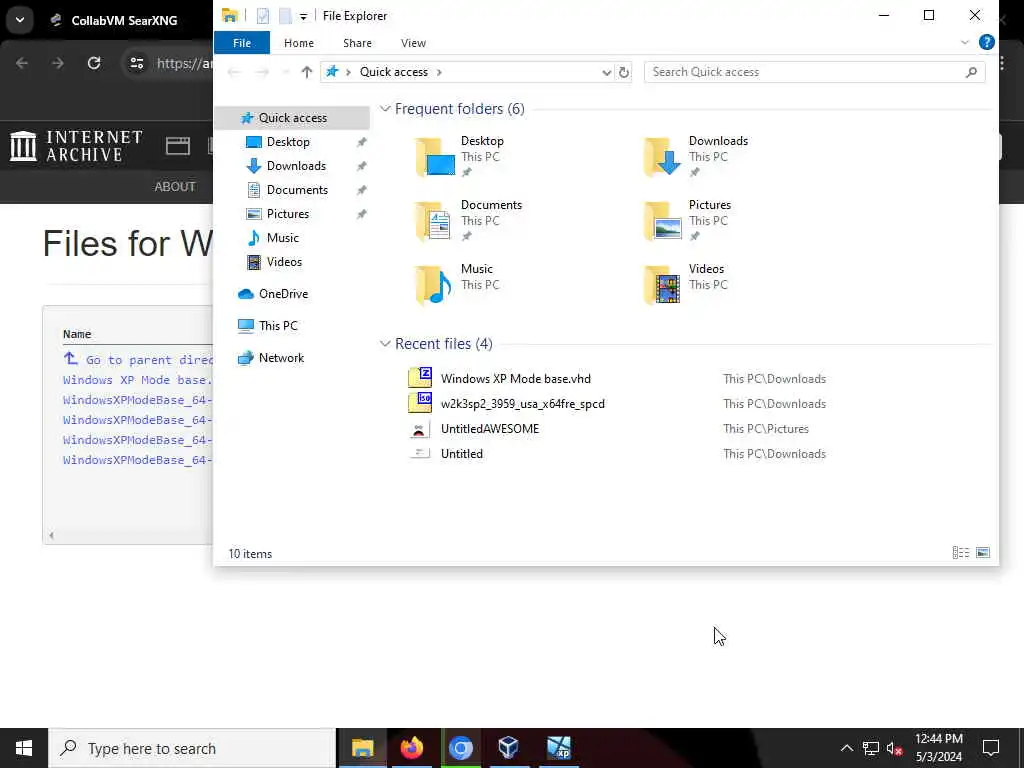Unpin Desktop via its sidebar pin icon
The height and width of the screenshot is (768, 1024).
tap(361, 142)
